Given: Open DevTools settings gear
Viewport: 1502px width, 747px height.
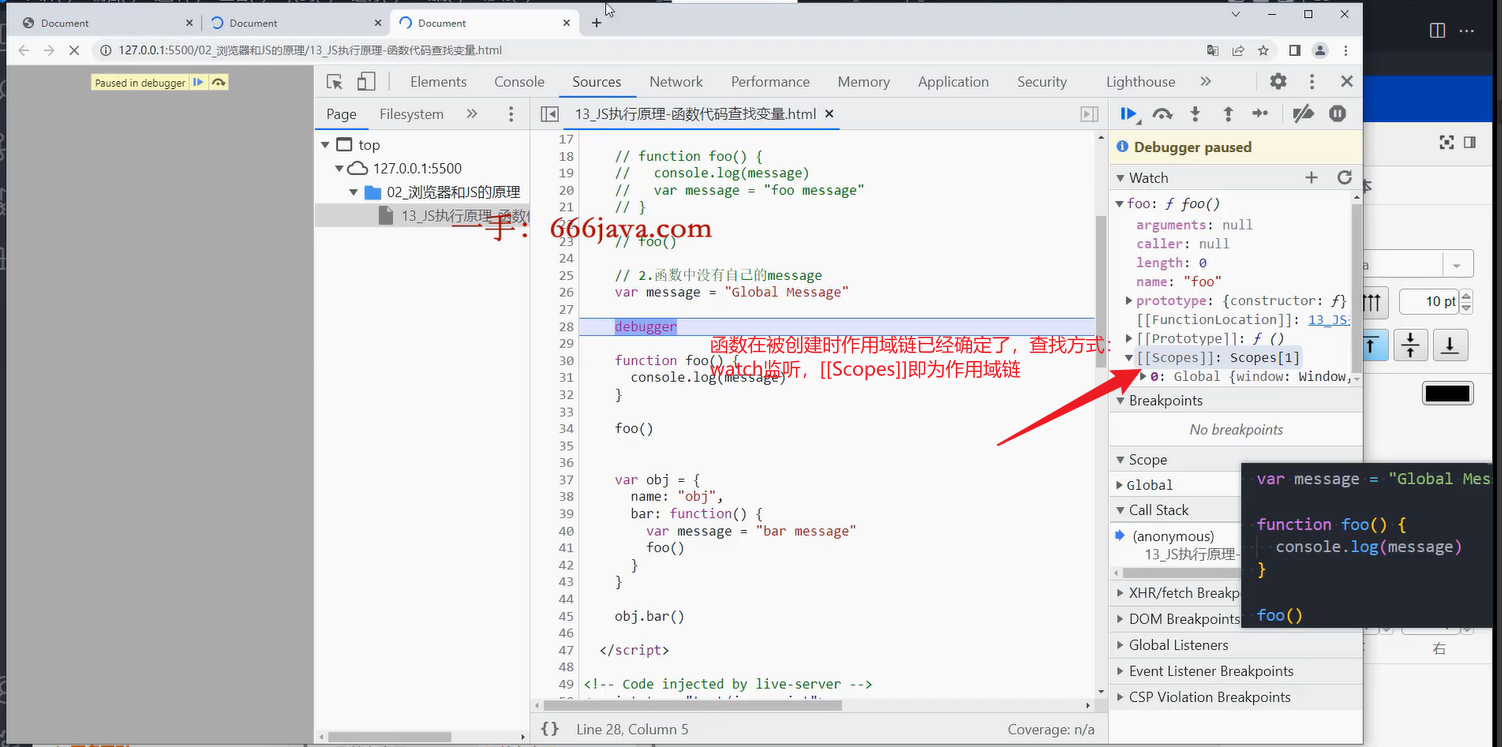Looking at the screenshot, I should tap(1278, 82).
